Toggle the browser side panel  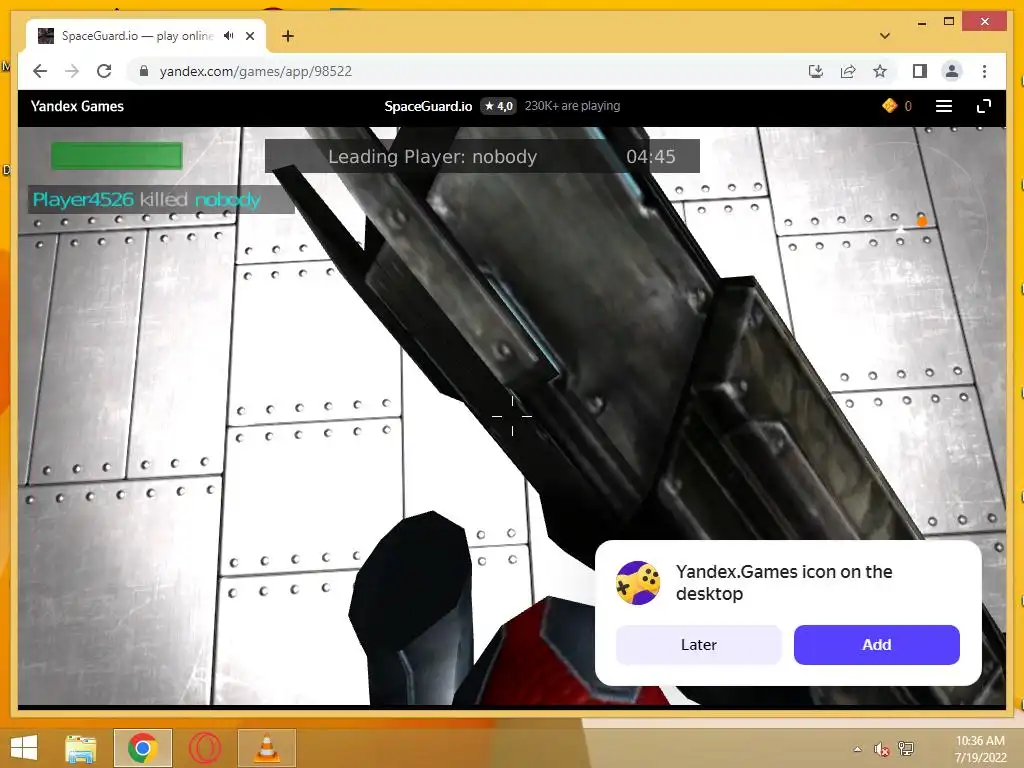point(920,71)
